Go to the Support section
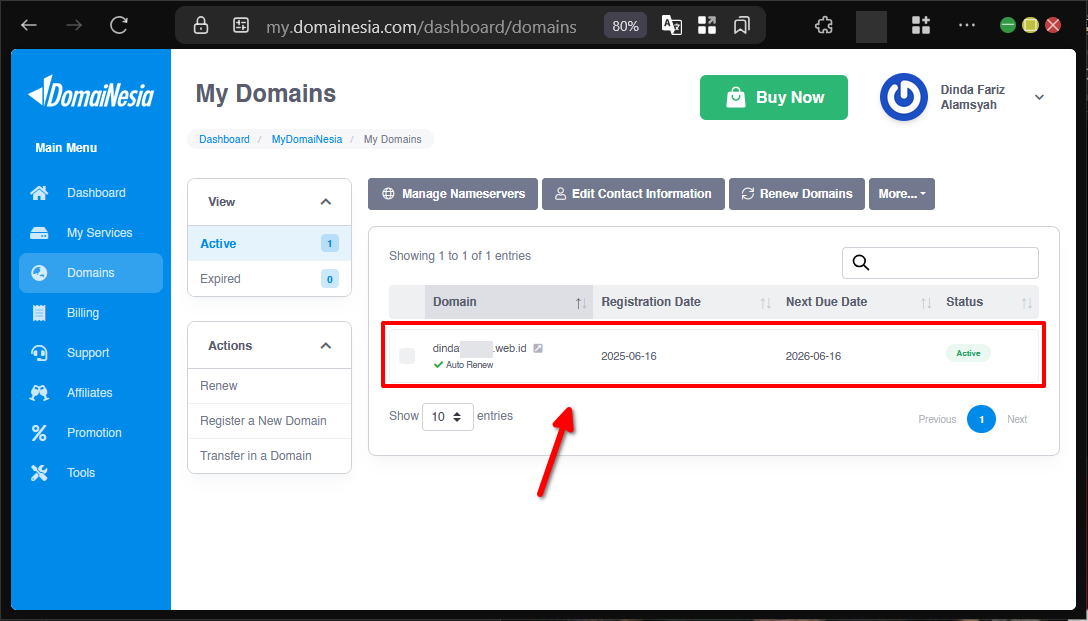 91,352
